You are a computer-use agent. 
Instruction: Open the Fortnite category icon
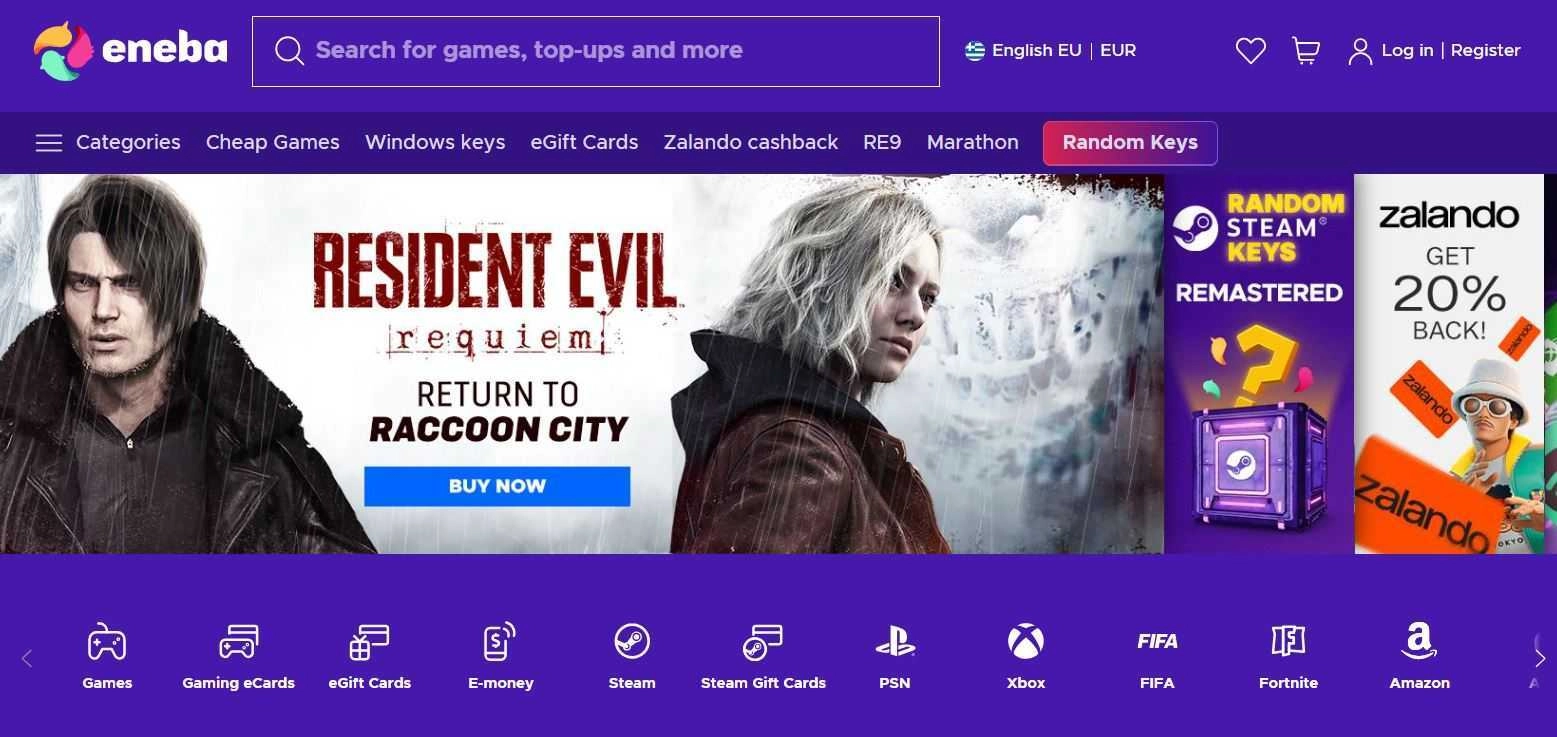click(1288, 642)
